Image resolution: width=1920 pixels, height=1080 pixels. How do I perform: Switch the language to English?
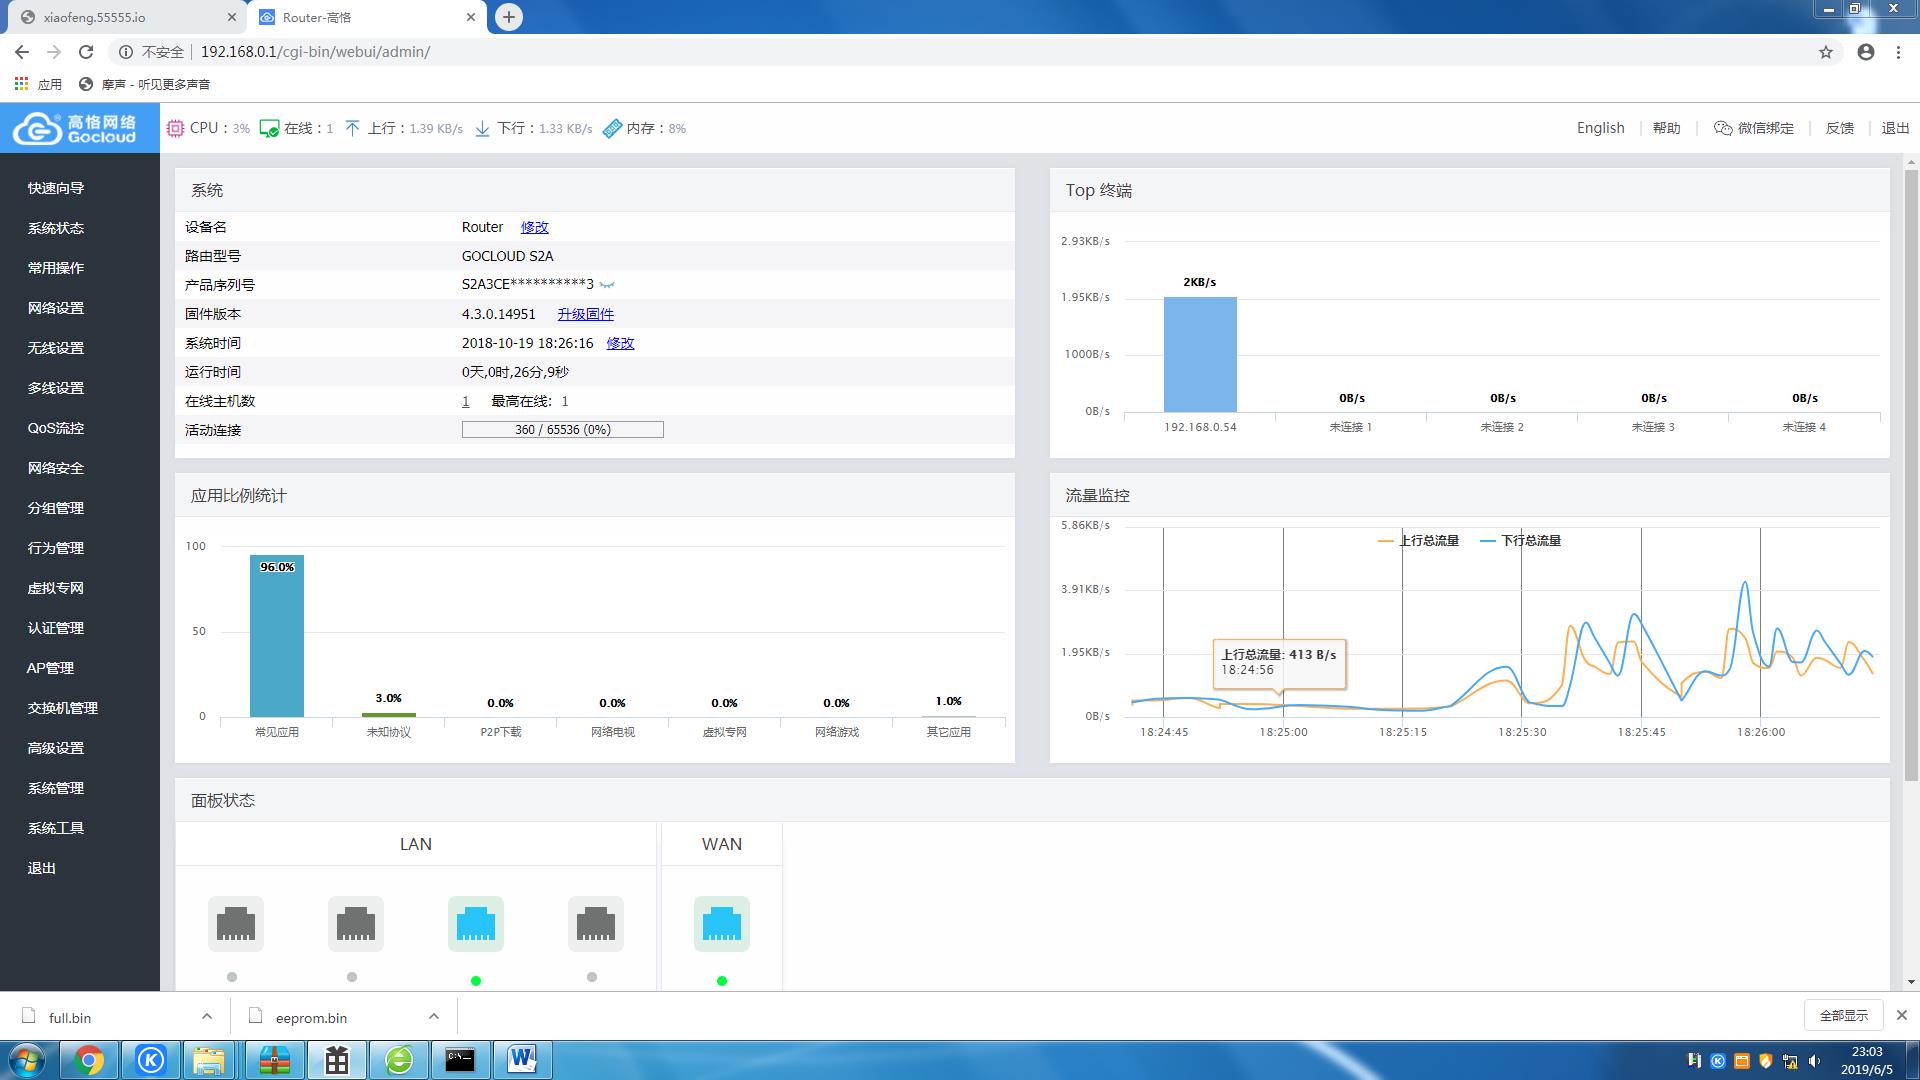point(1600,128)
